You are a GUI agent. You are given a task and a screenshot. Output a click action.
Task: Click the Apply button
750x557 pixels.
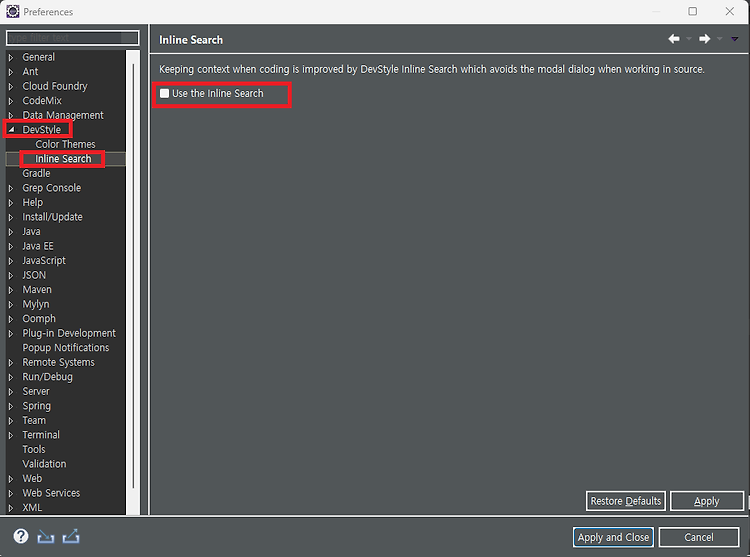[706, 501]
